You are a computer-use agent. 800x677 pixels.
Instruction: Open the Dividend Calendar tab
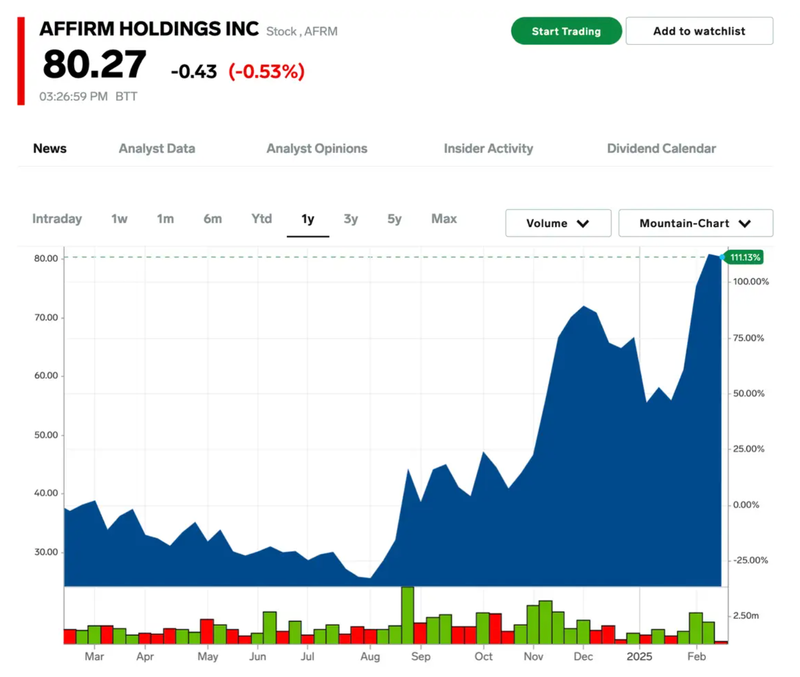coord(661,148)
